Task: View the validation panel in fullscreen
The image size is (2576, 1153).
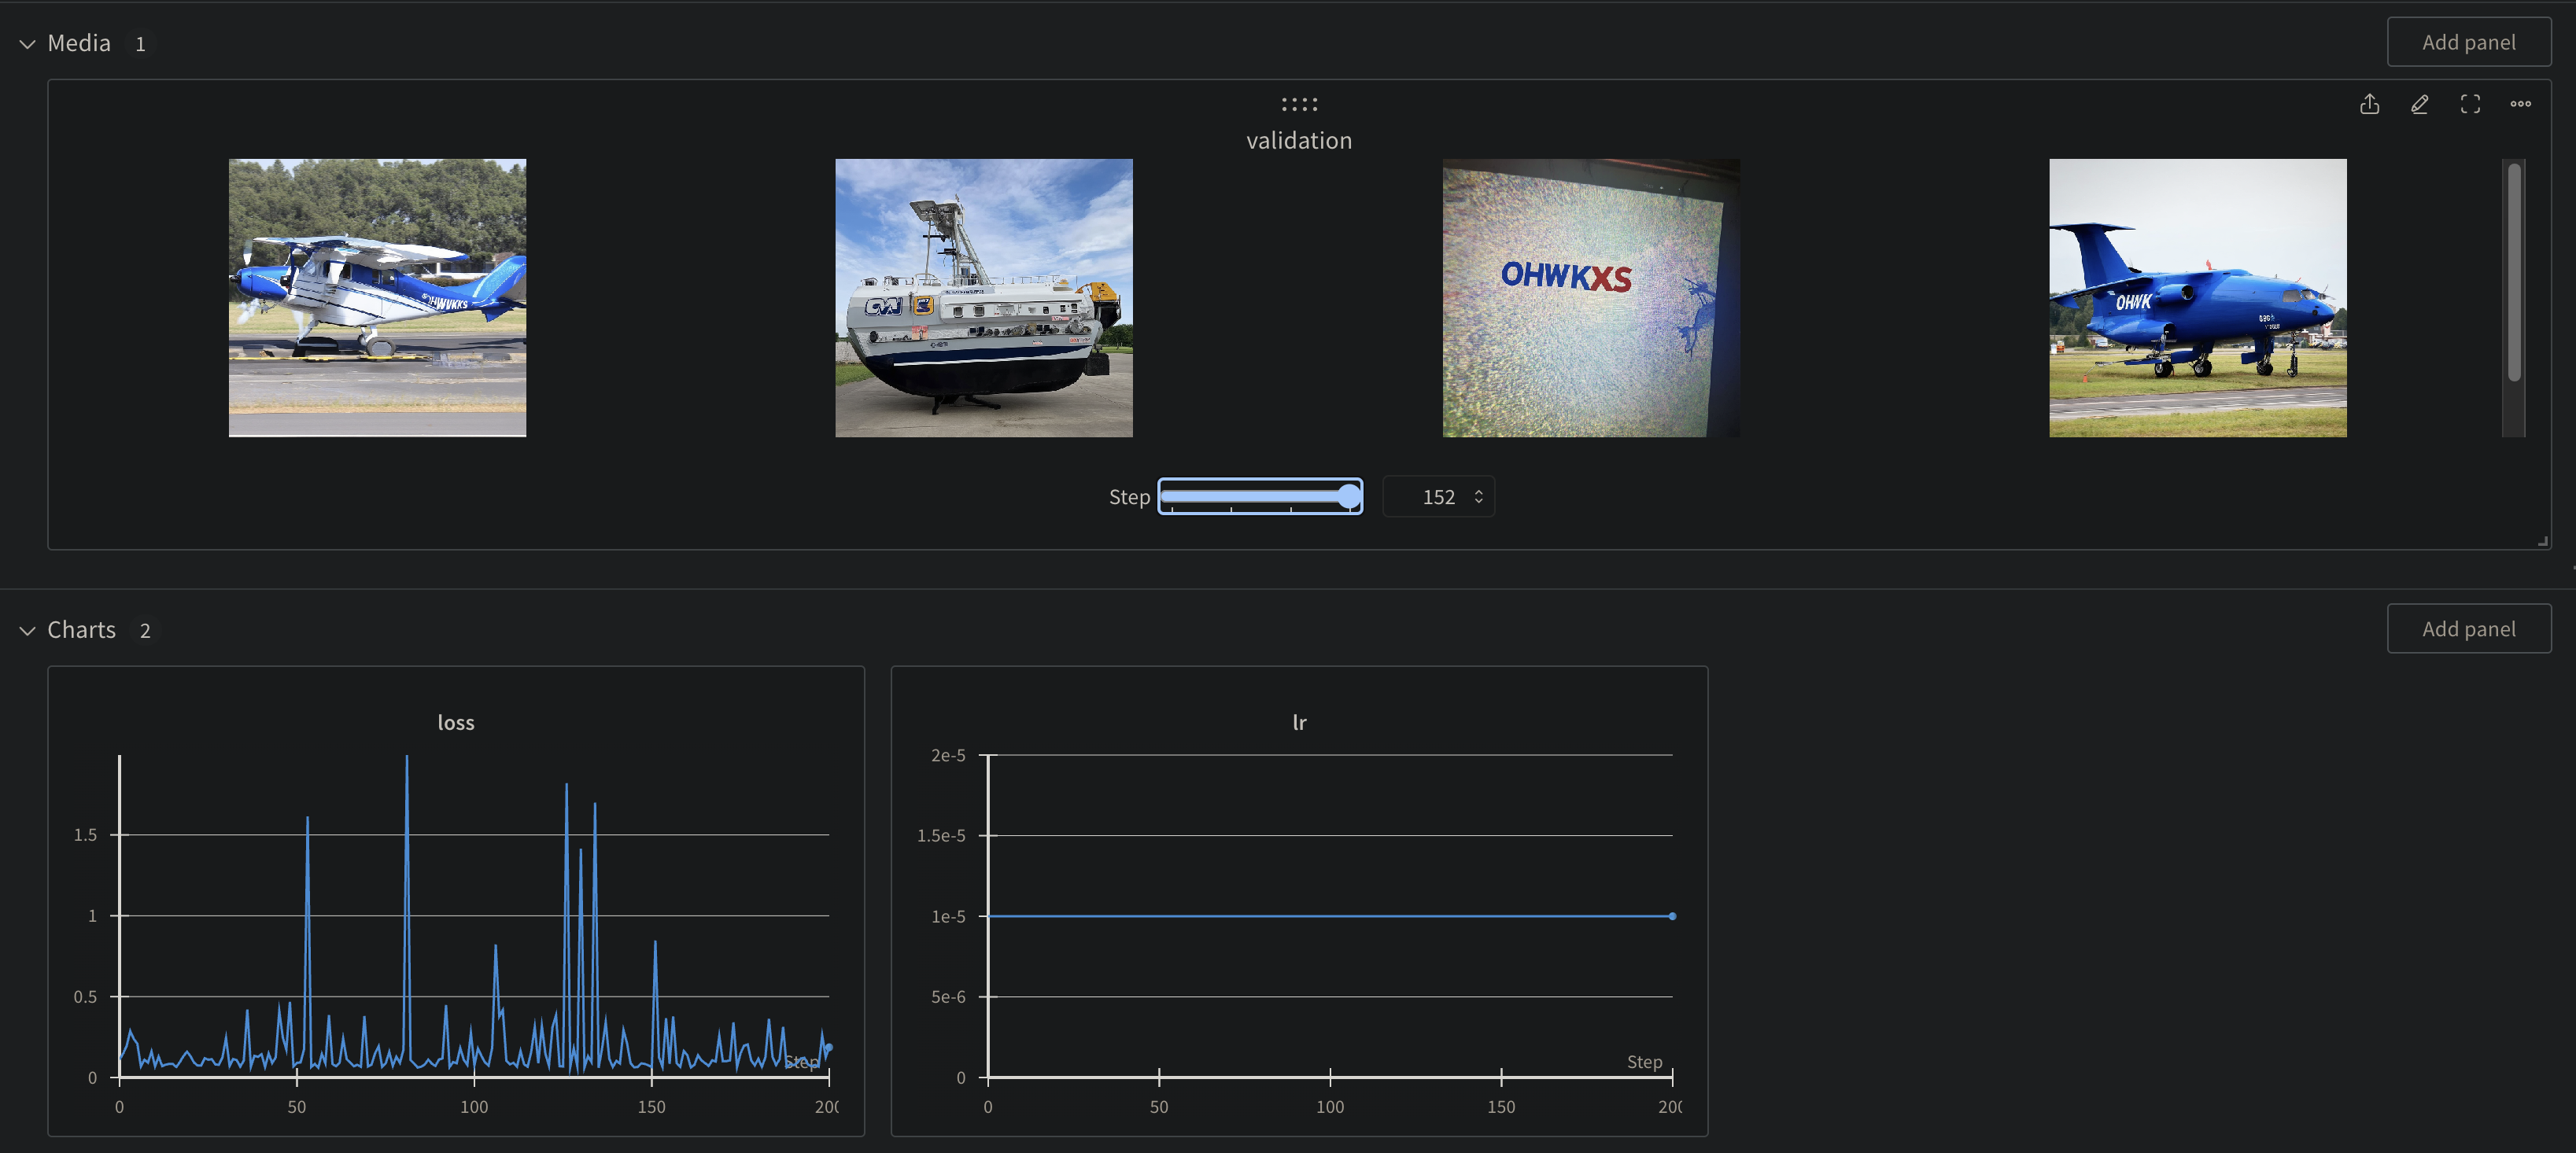Action: coord(2470,104)
